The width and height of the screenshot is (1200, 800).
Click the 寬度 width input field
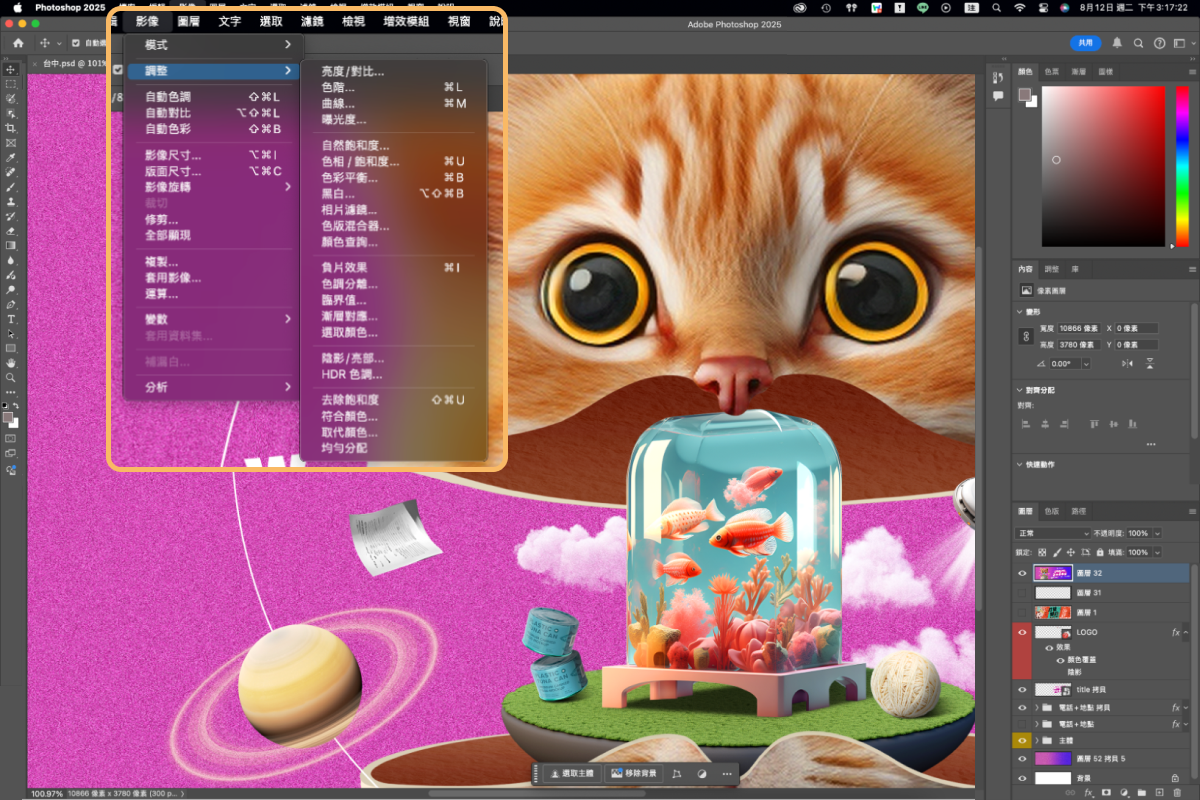(x=1080, y=328)
